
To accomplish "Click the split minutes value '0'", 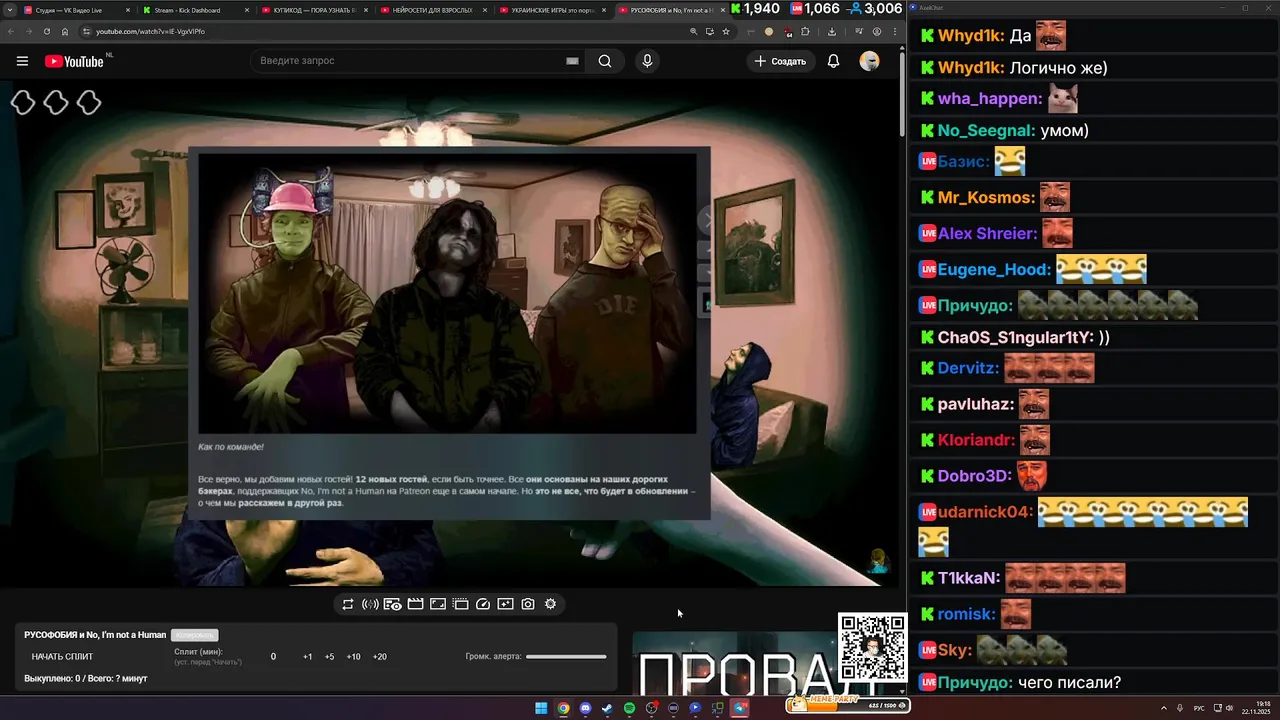I will tap(273, 657).
